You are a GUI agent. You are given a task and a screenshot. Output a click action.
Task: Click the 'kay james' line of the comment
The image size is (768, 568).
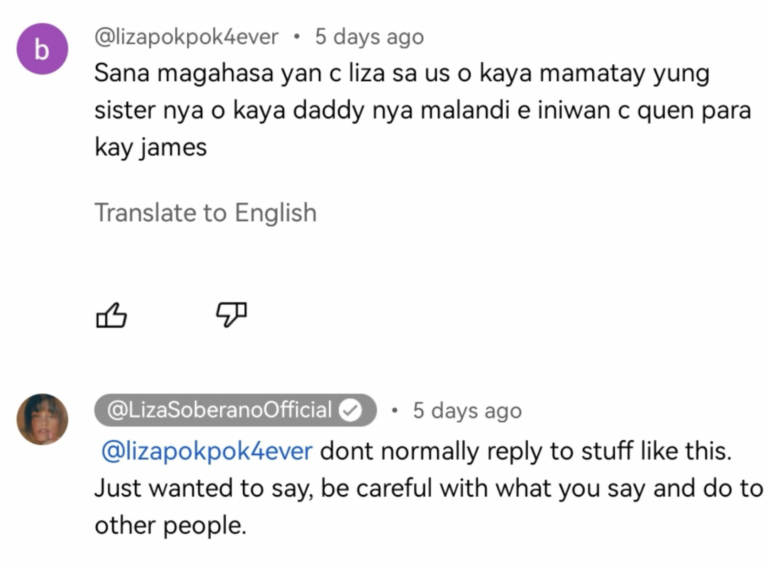tap(151, 147)
